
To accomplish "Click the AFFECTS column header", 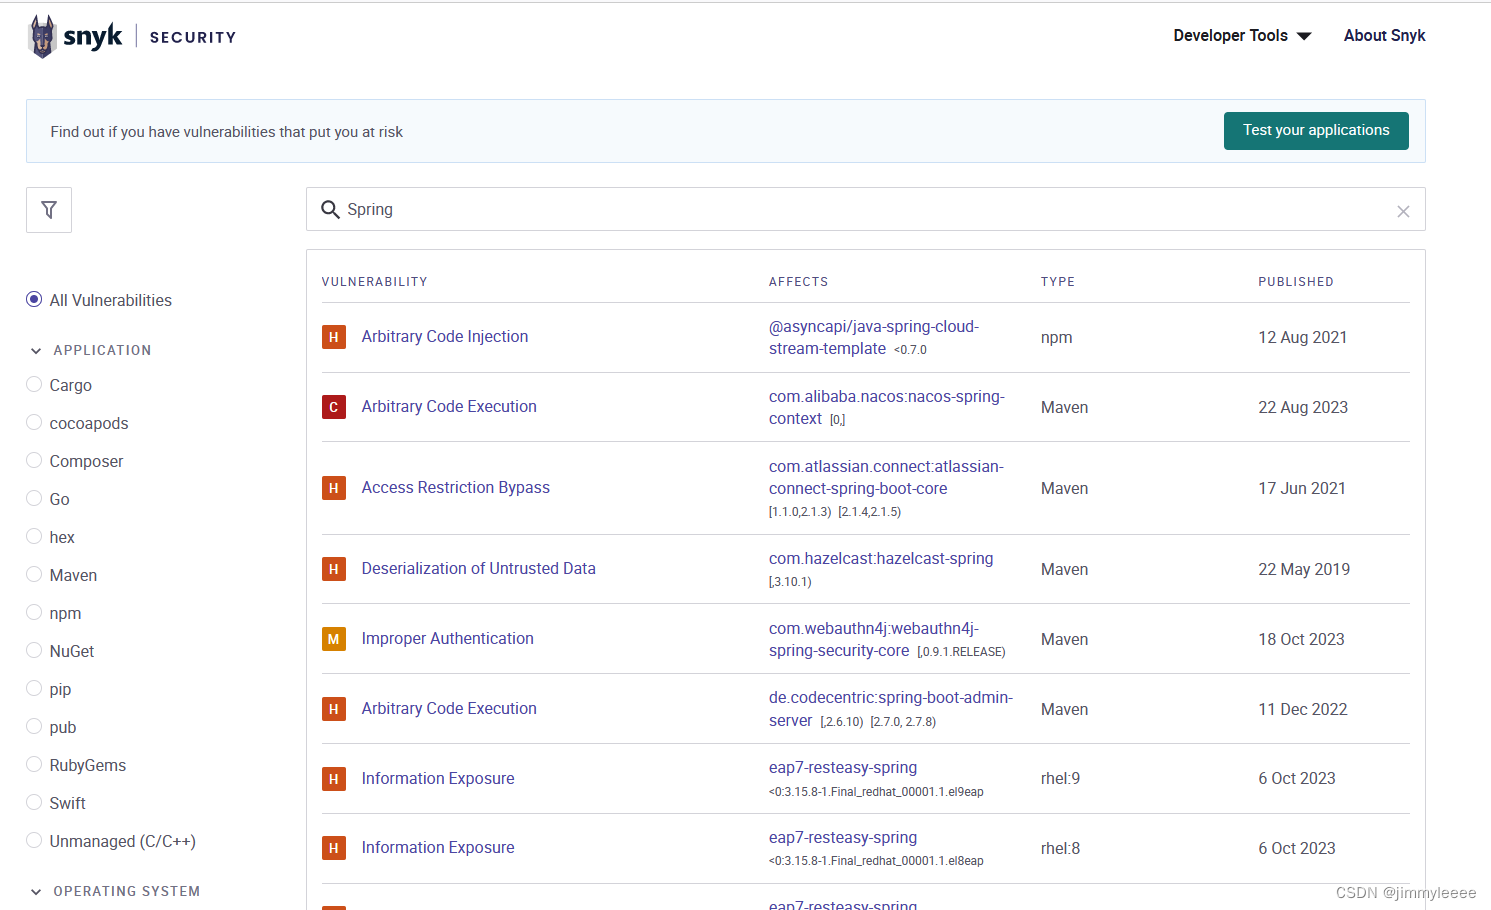I will 798,282.
